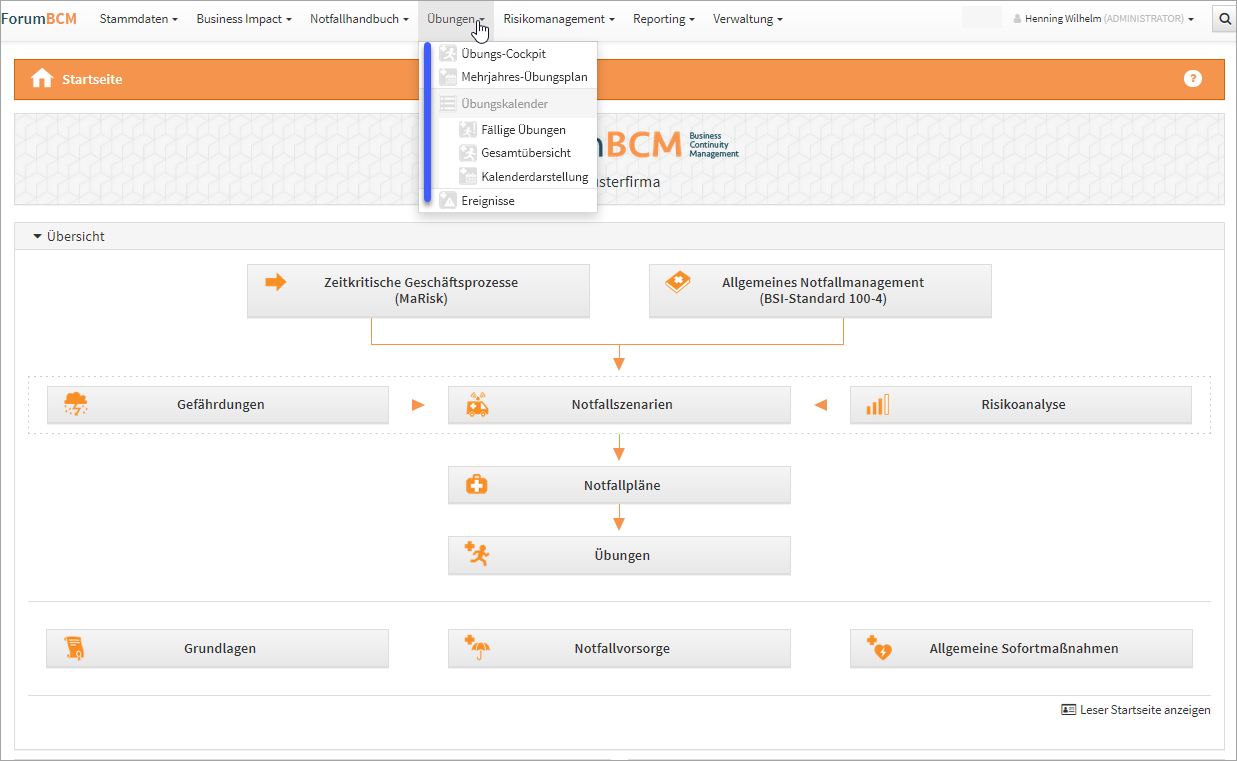This screenshot has height=761, width=1237.
Task: Click the arrow icon on Zeitkritische Geschäftsprozesse
Action: tap(275, 283)
